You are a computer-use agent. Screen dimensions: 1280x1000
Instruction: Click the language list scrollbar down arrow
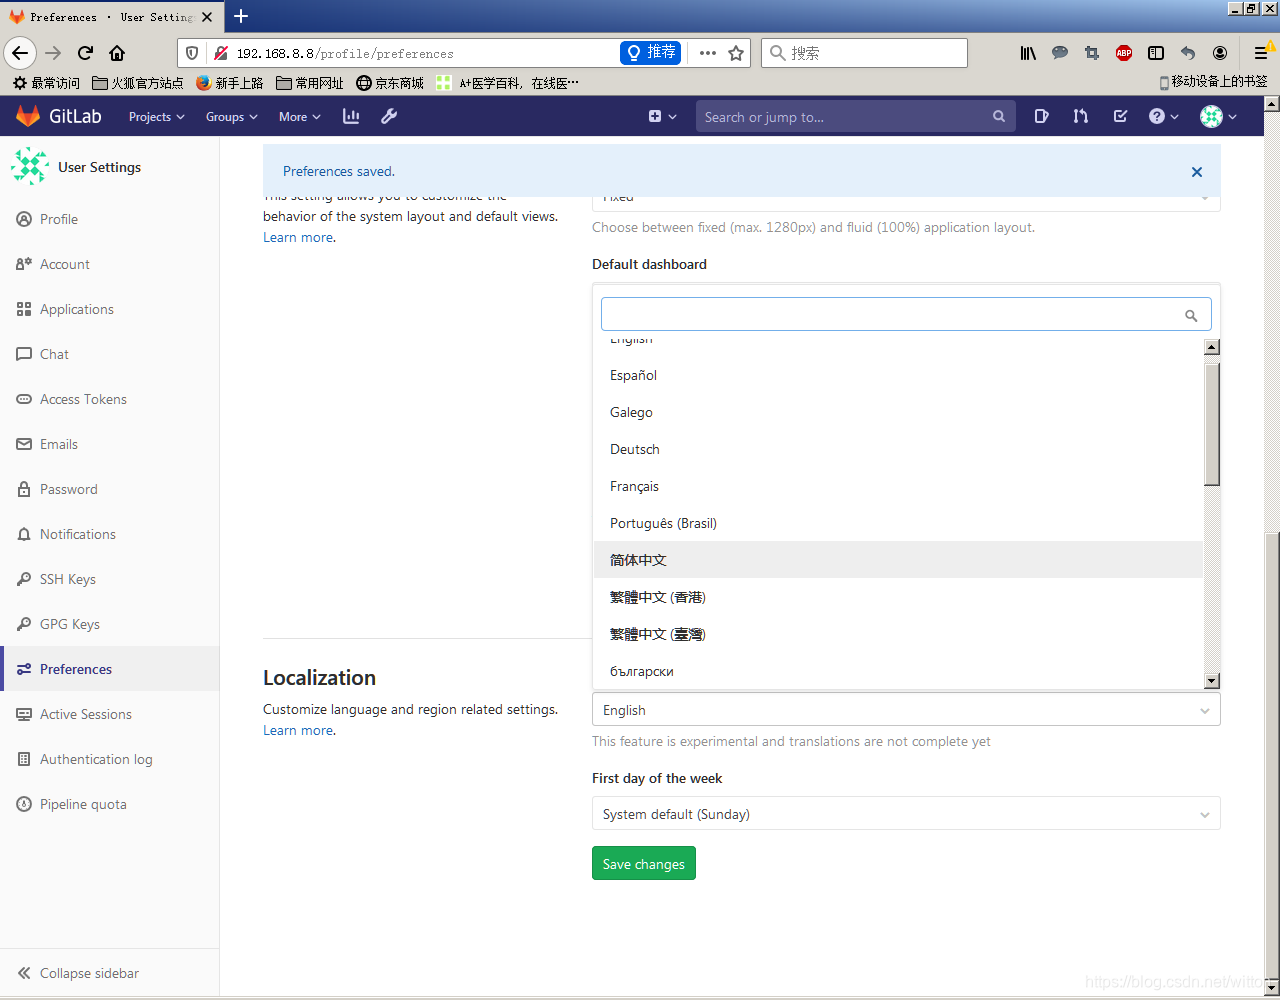point(1212,681)
